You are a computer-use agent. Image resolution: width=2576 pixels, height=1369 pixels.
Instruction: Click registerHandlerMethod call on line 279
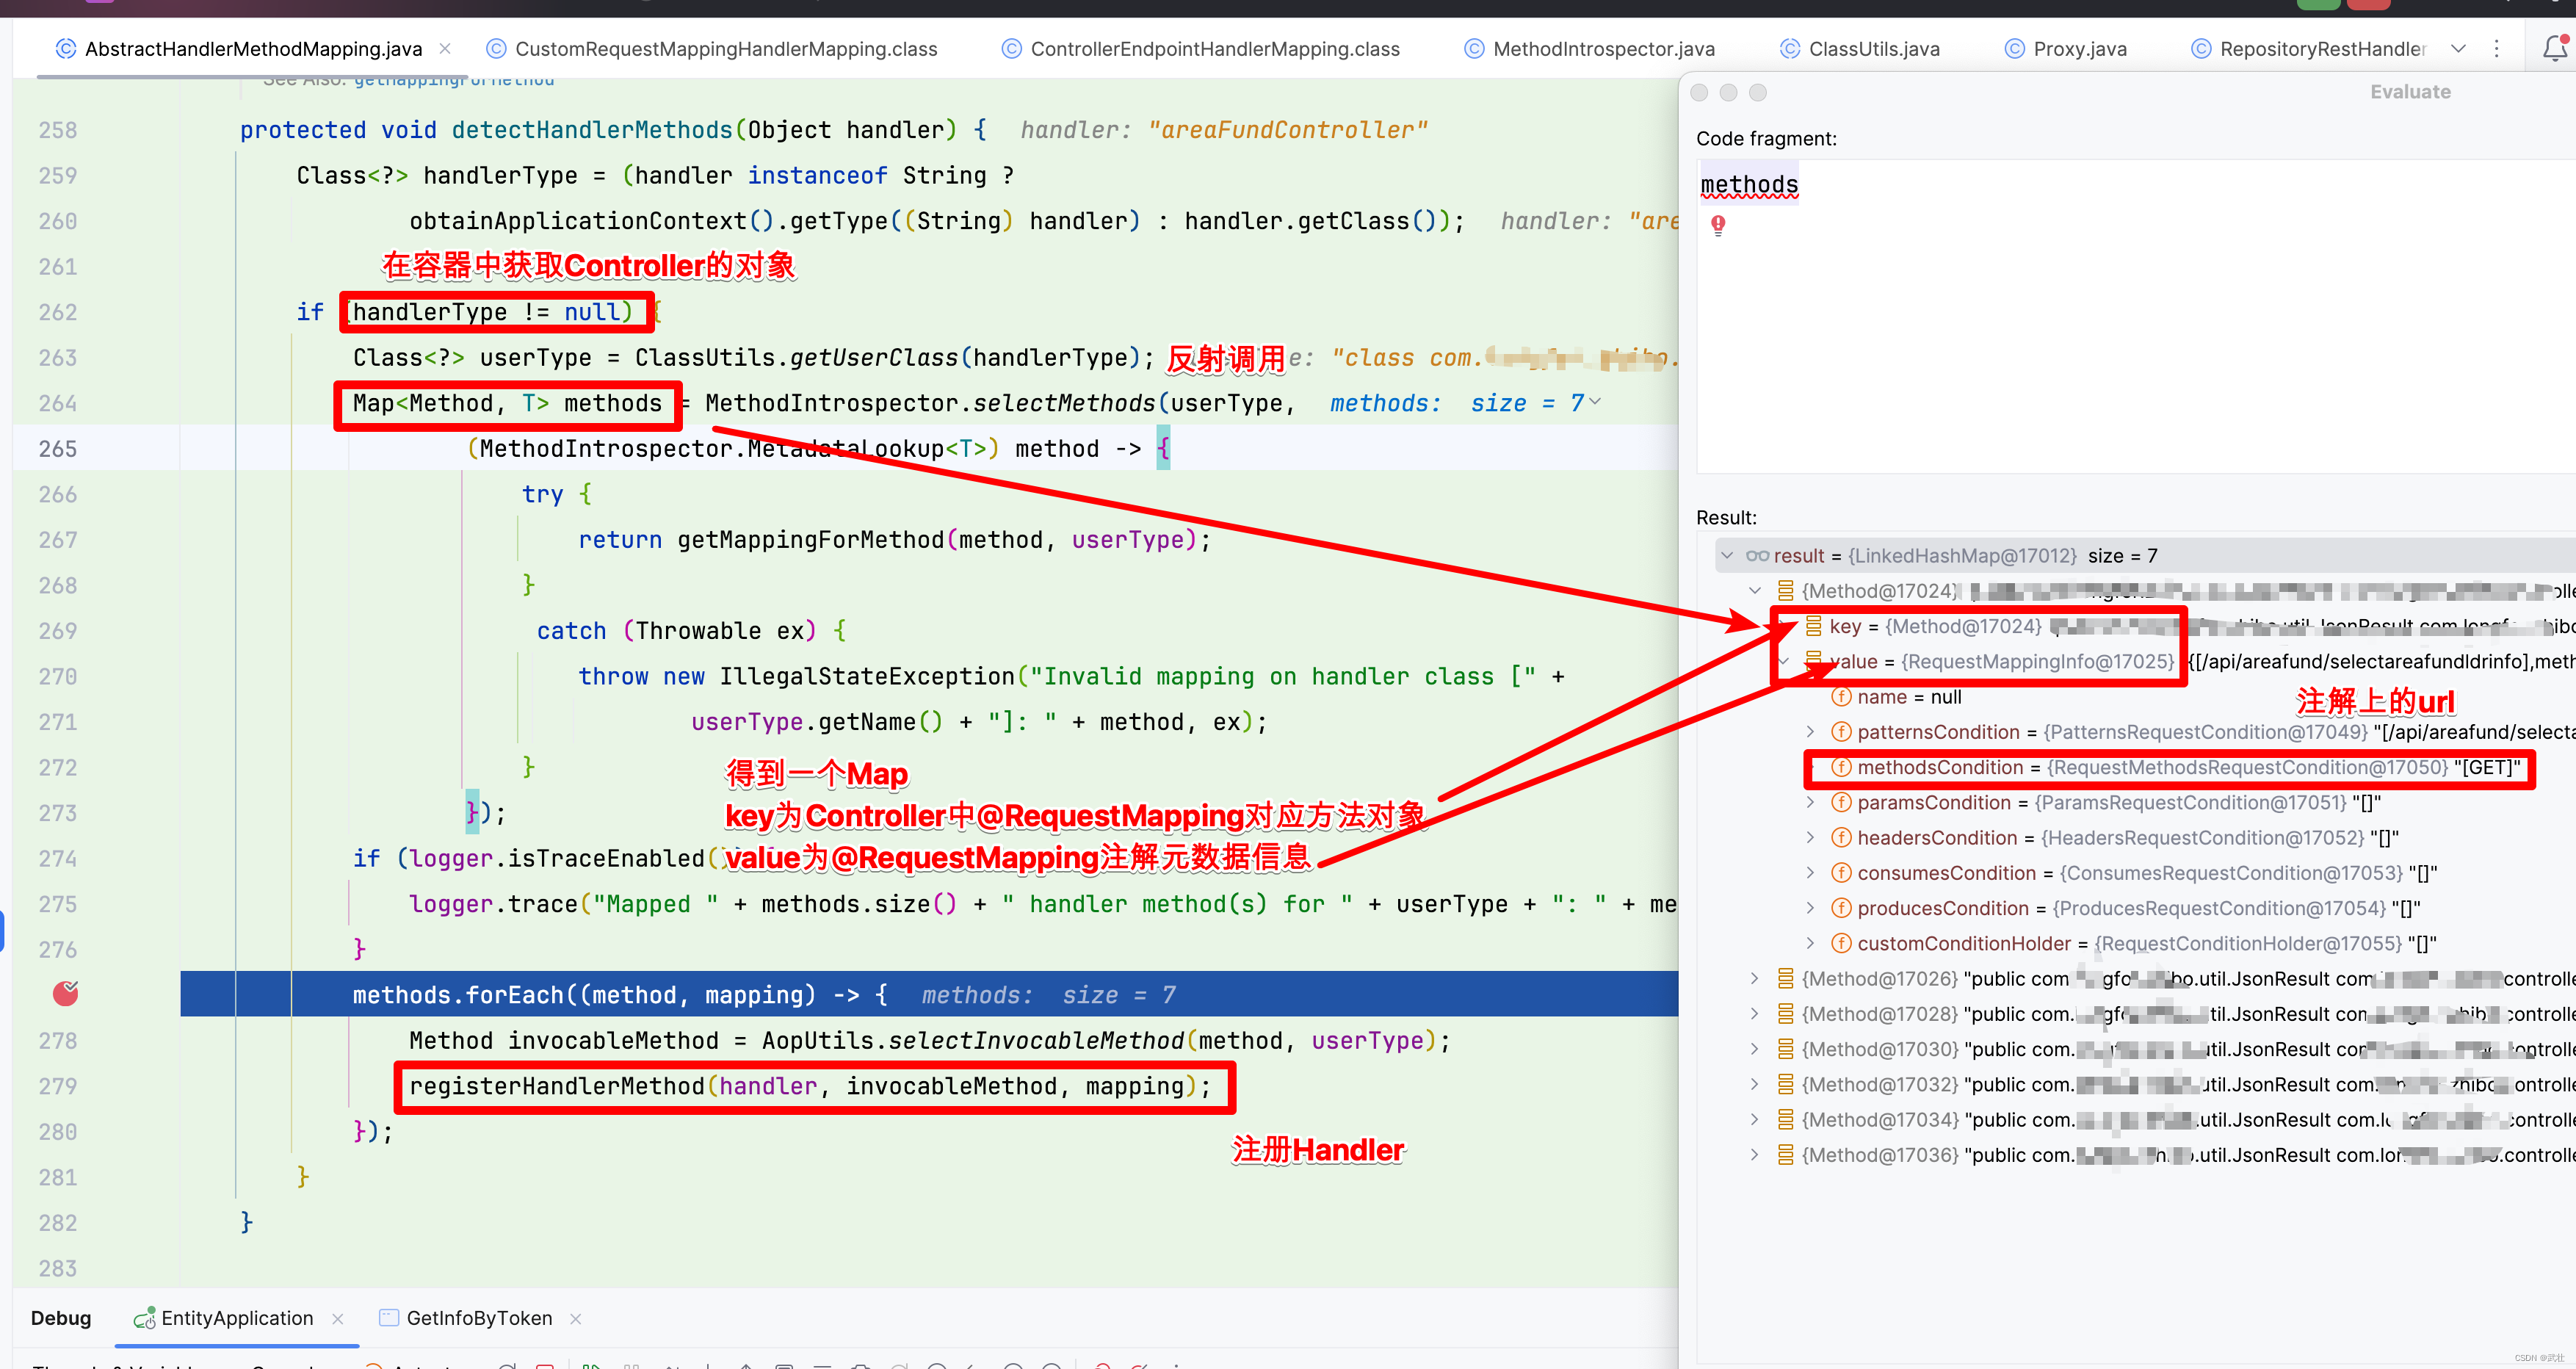click(811, 1086)
